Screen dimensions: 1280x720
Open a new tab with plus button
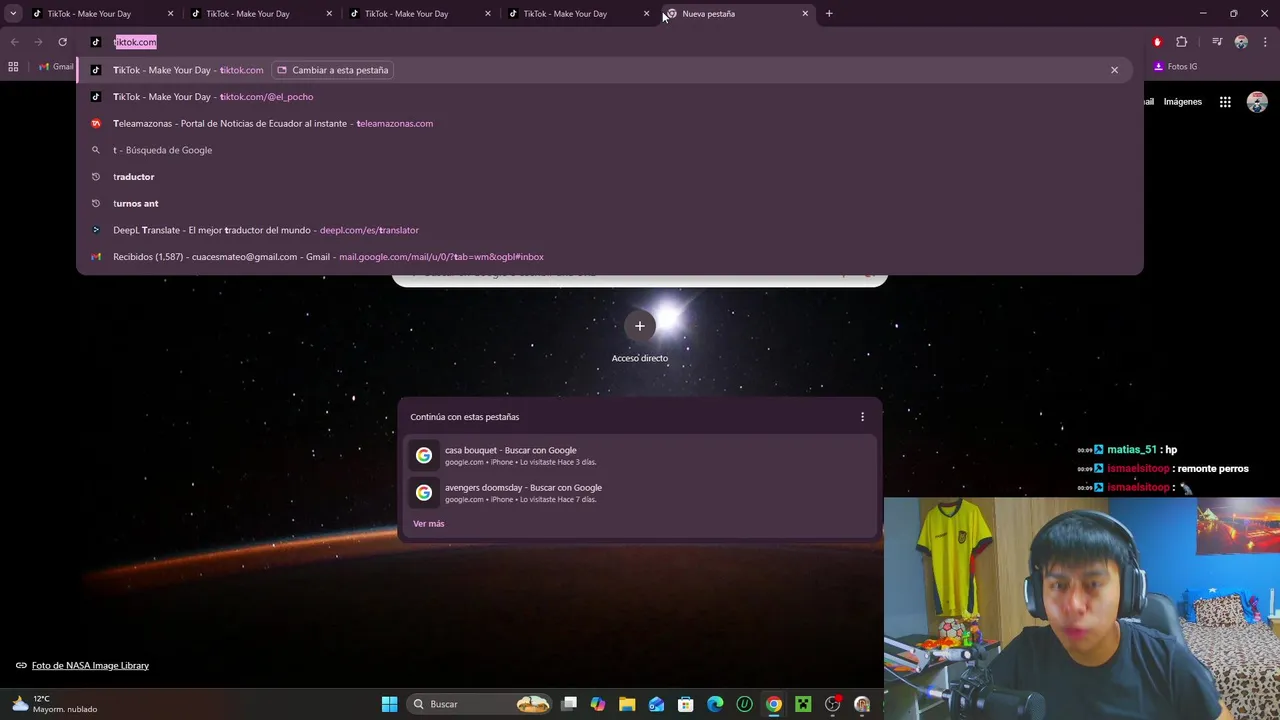[x=829, y=14]
